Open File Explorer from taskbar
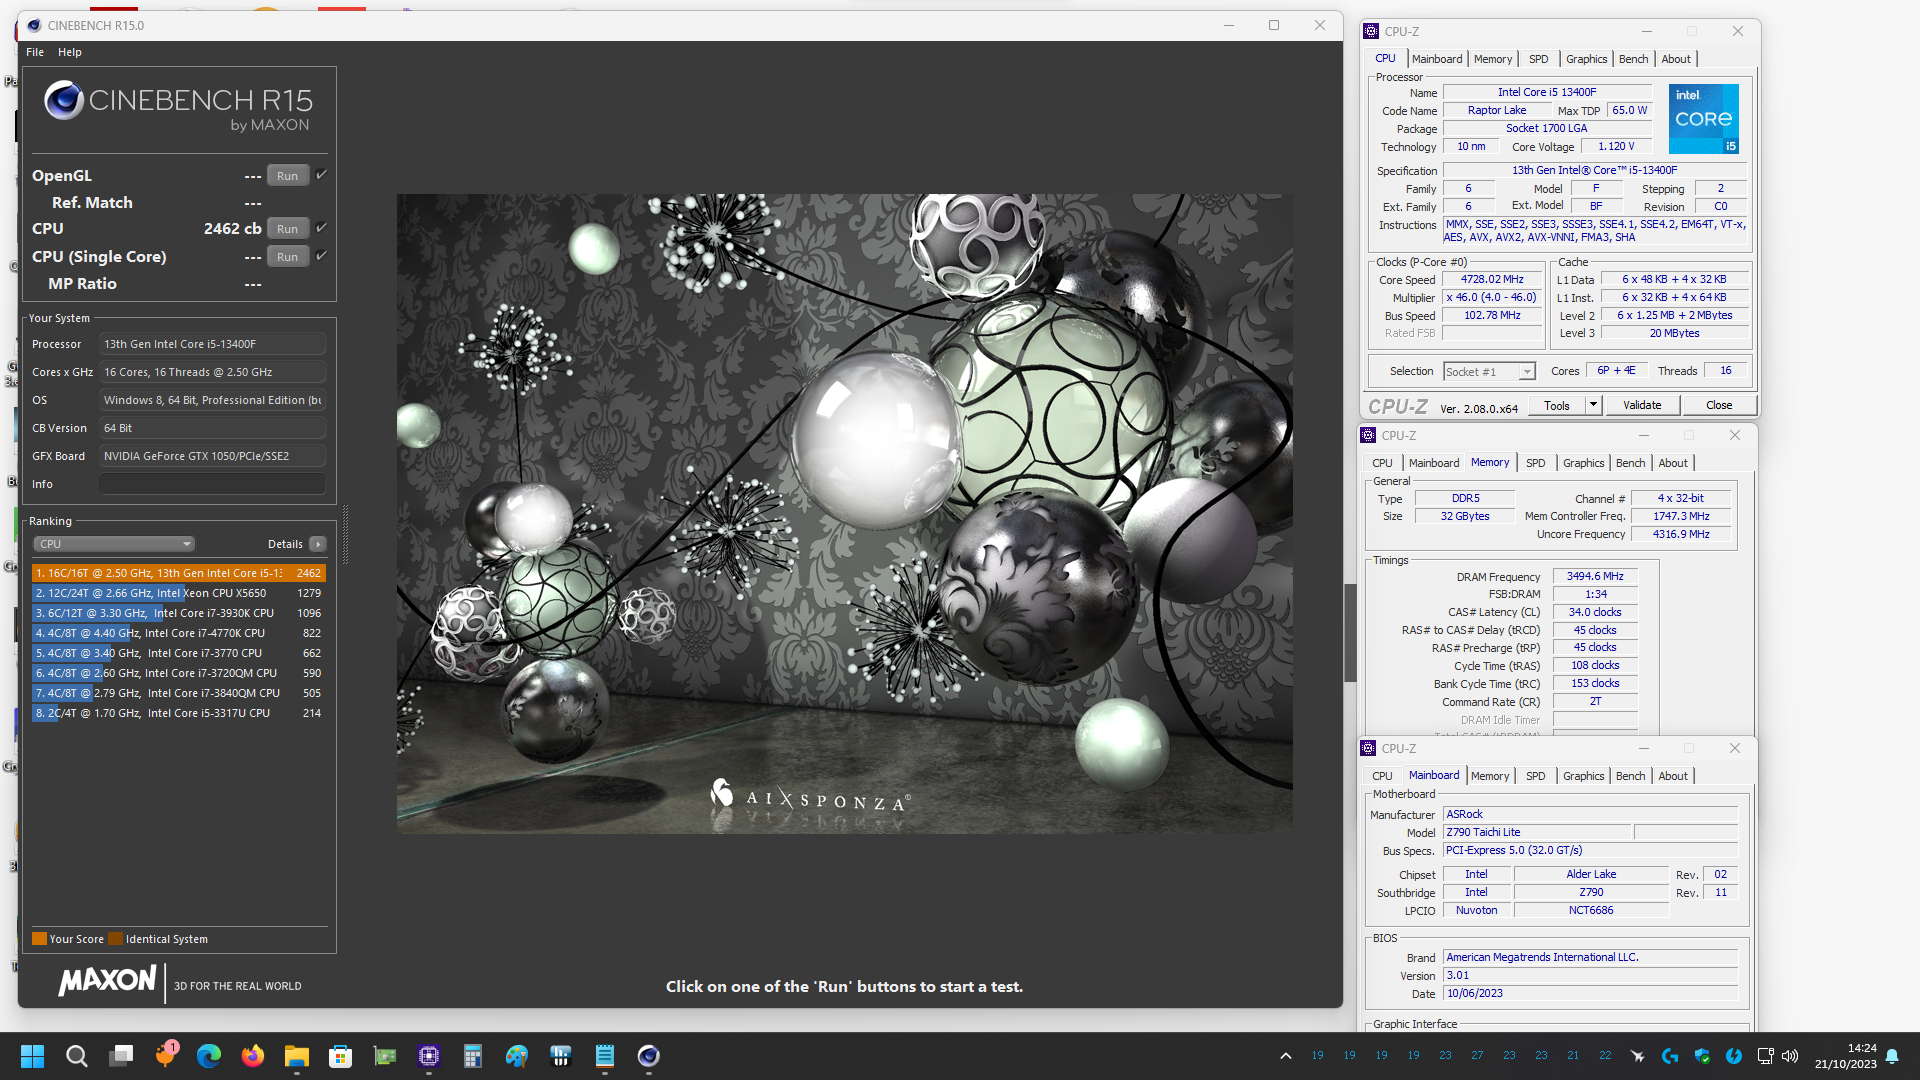The image size is (1920, 1080). (297, 1056)
